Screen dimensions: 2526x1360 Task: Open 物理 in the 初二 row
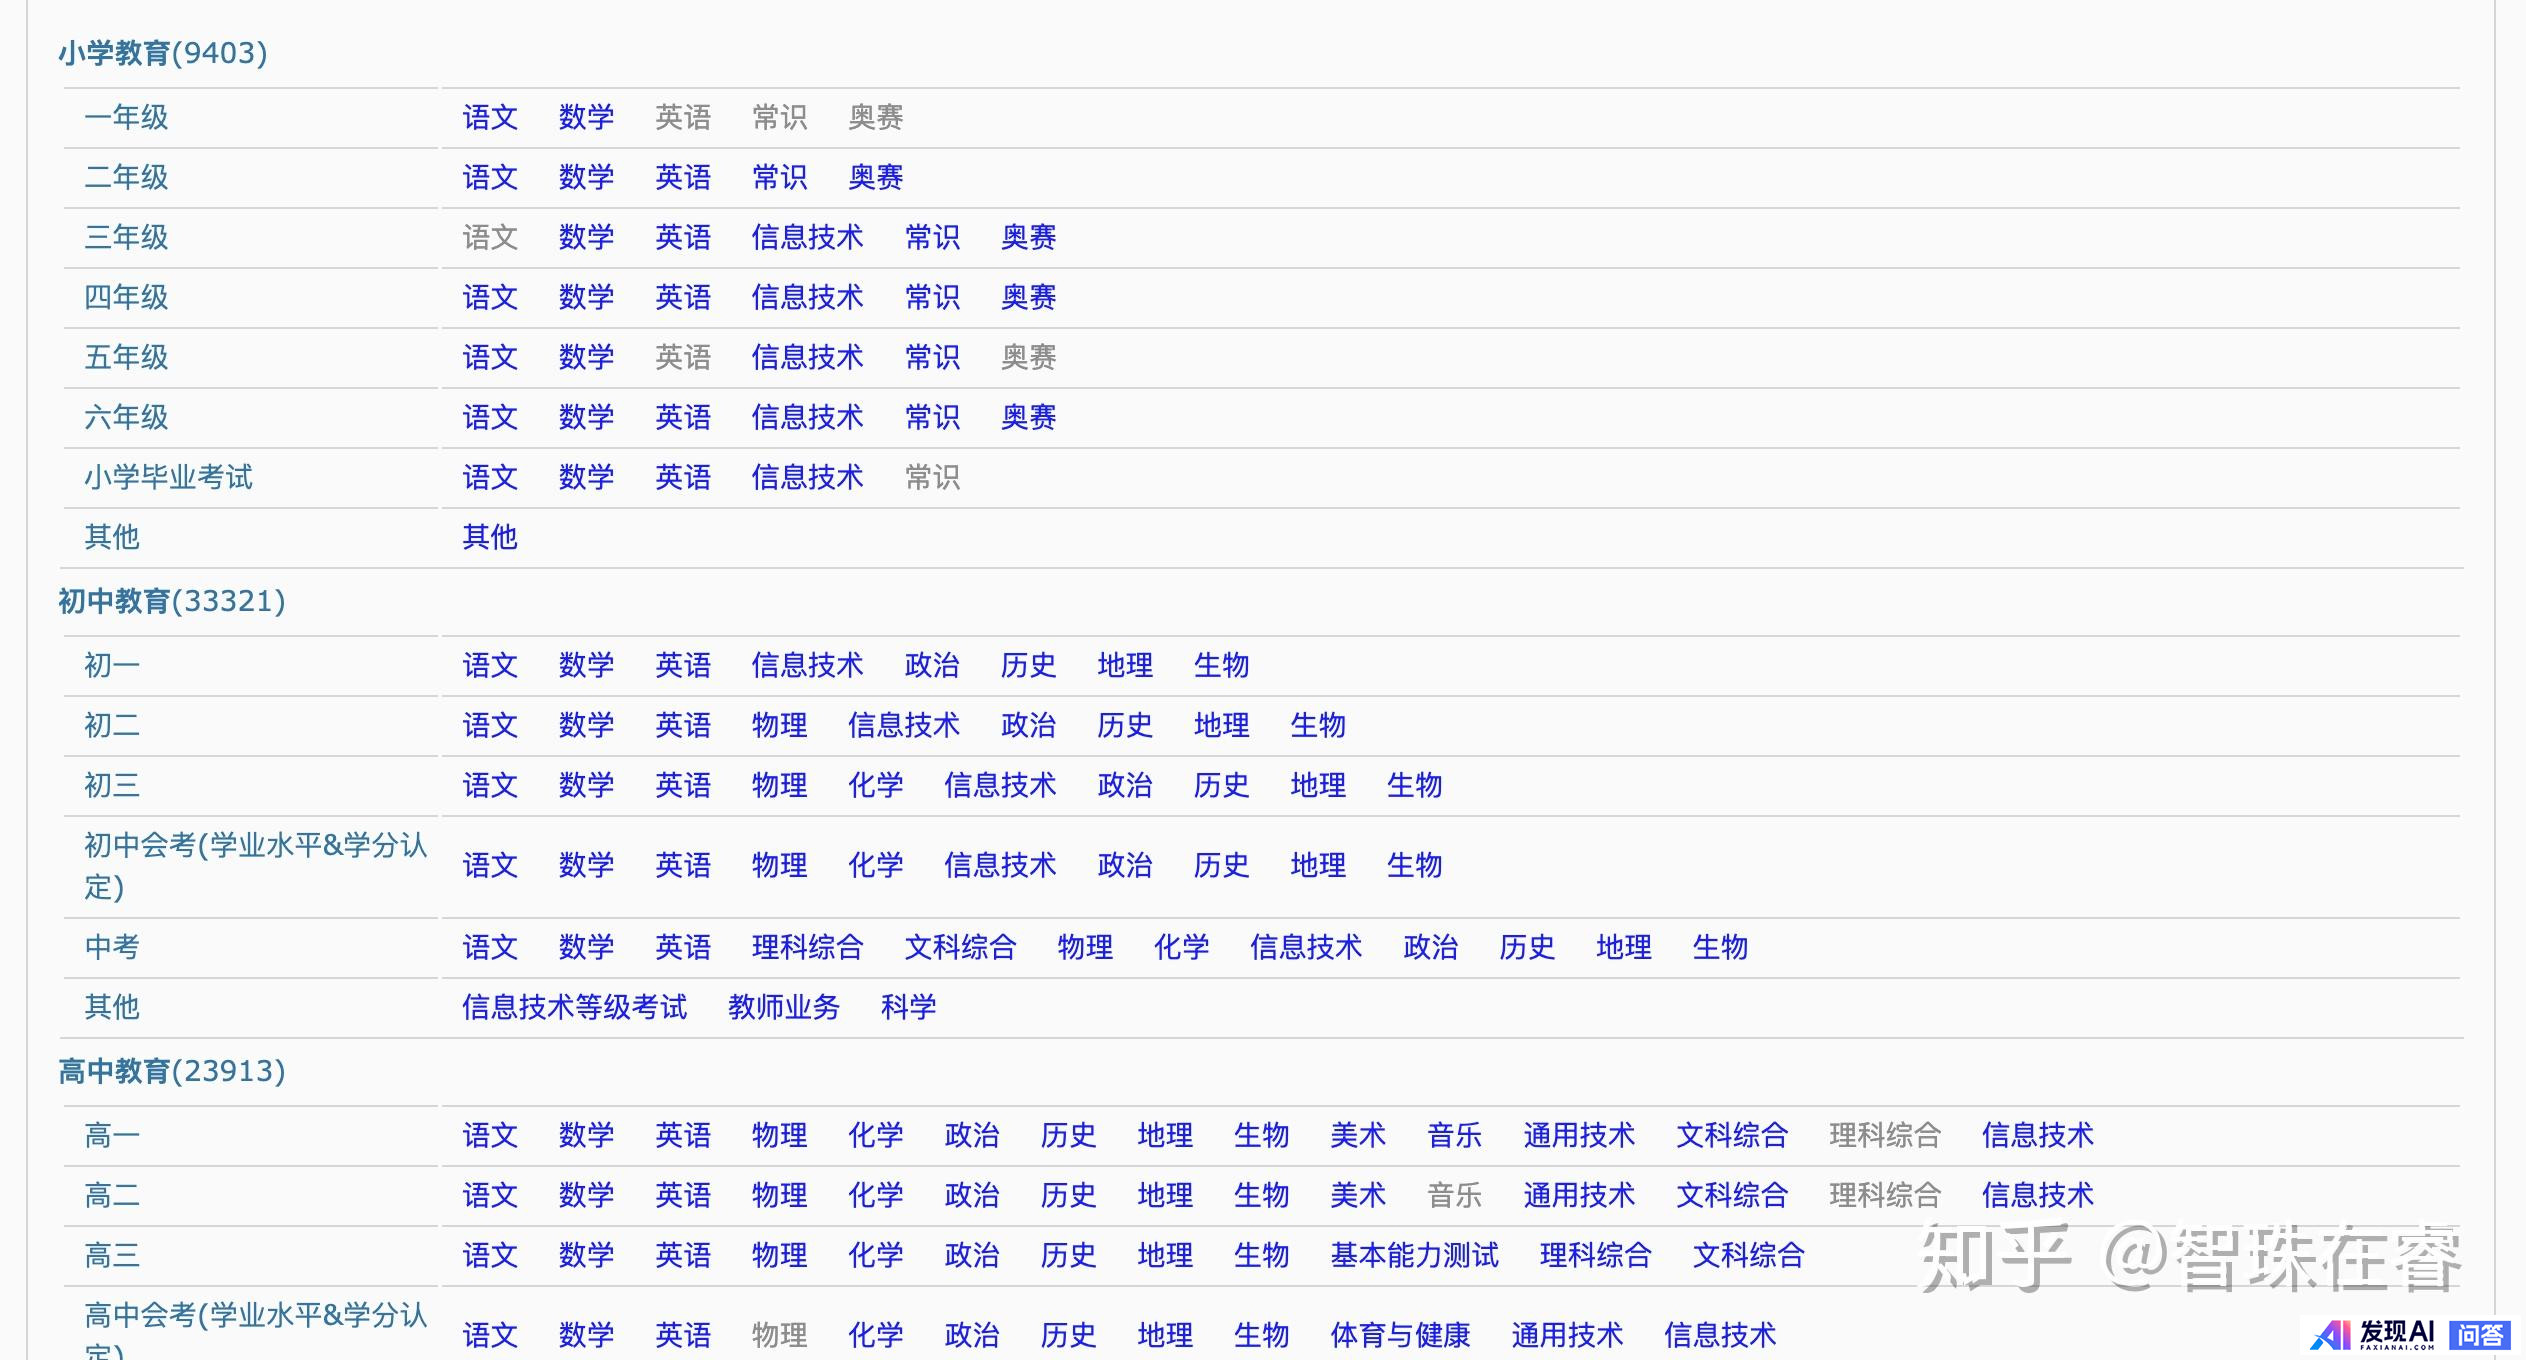[x=779, y=726]
